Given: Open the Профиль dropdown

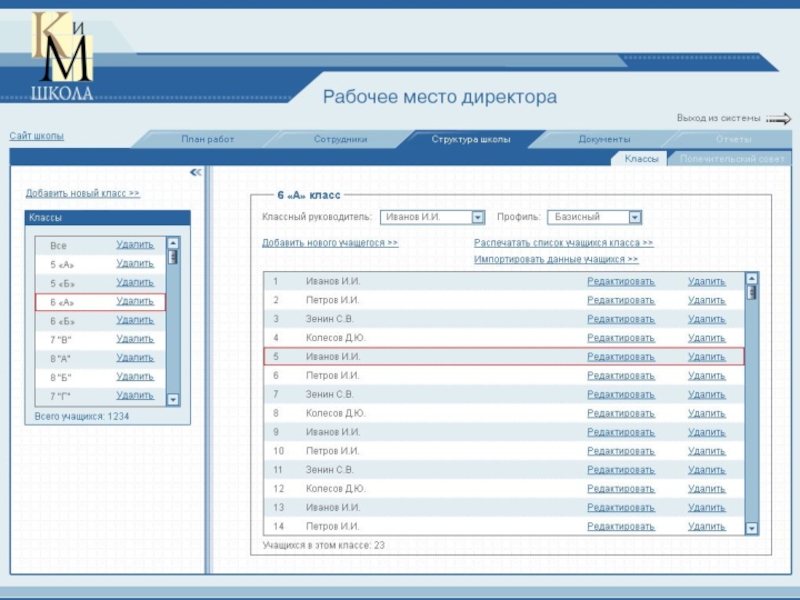Looking at the screenshot, I should 635,217.
